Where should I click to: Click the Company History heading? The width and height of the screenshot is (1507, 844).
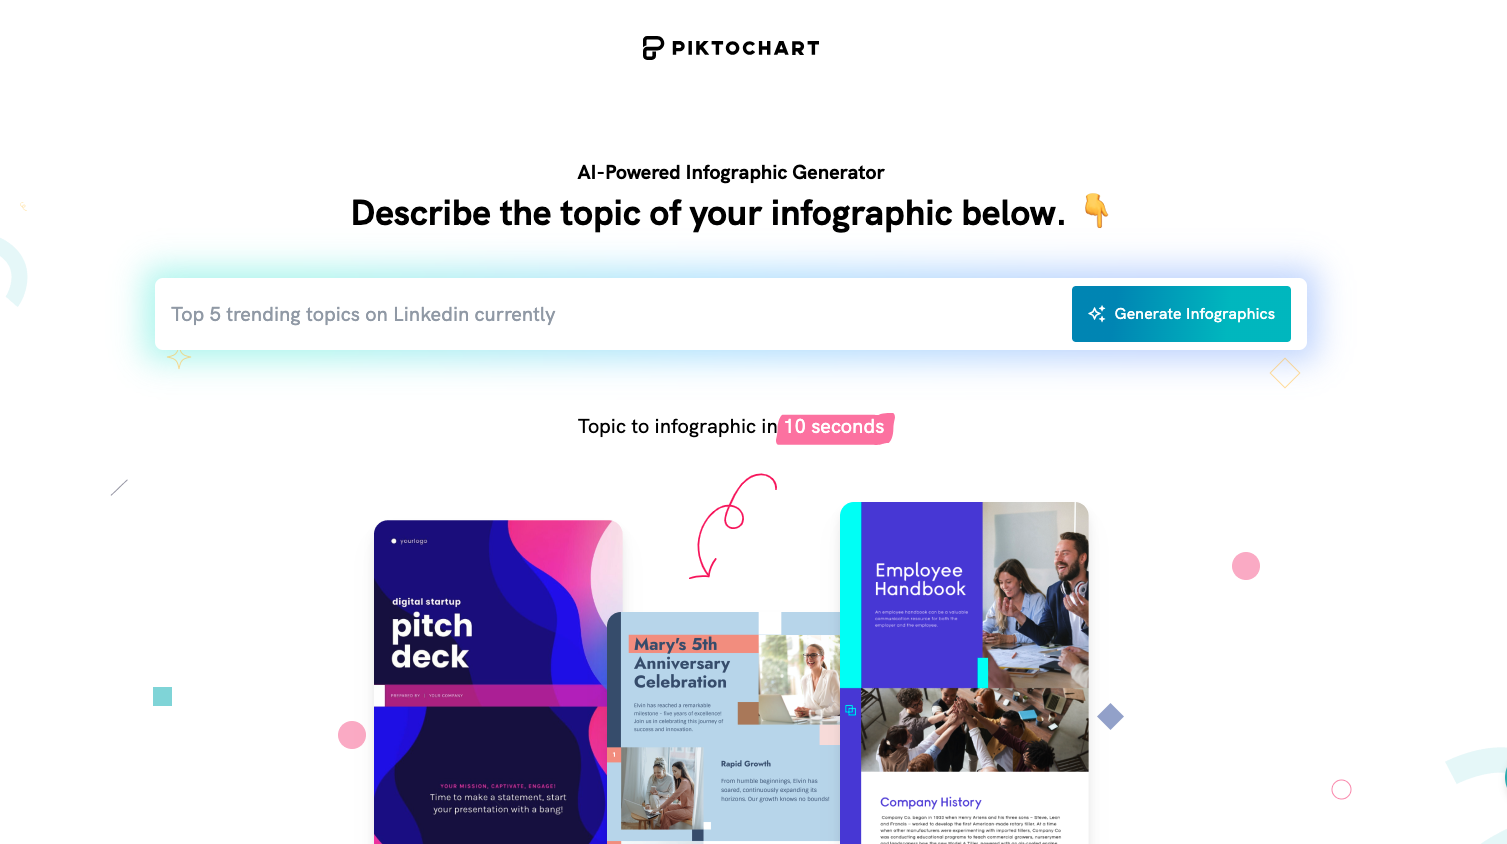930,802
